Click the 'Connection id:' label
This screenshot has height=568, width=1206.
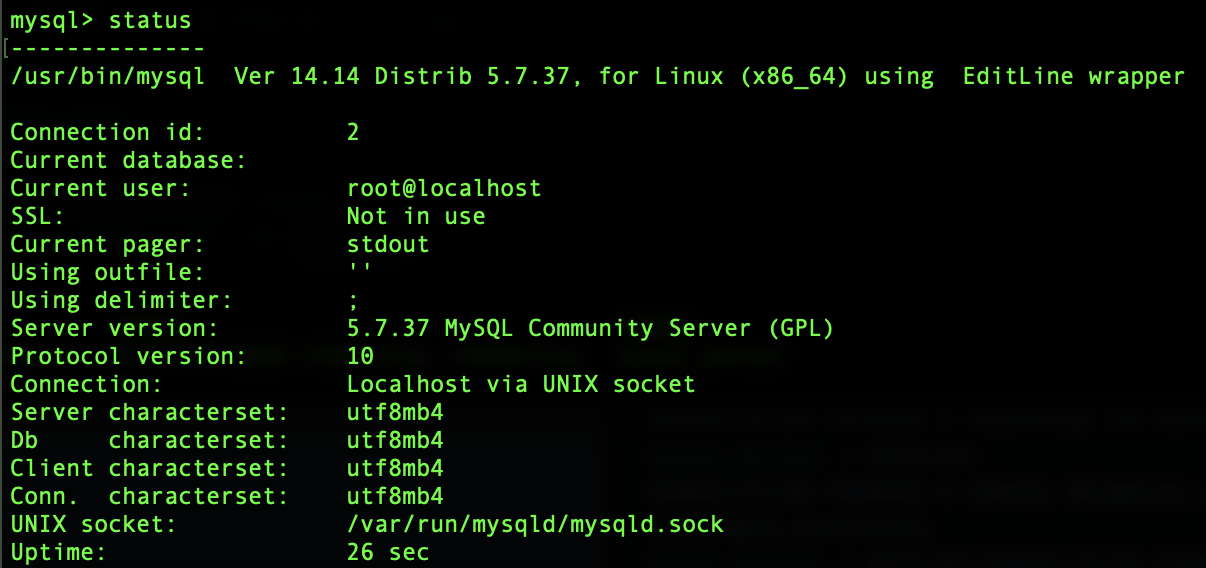coord(107,132)
